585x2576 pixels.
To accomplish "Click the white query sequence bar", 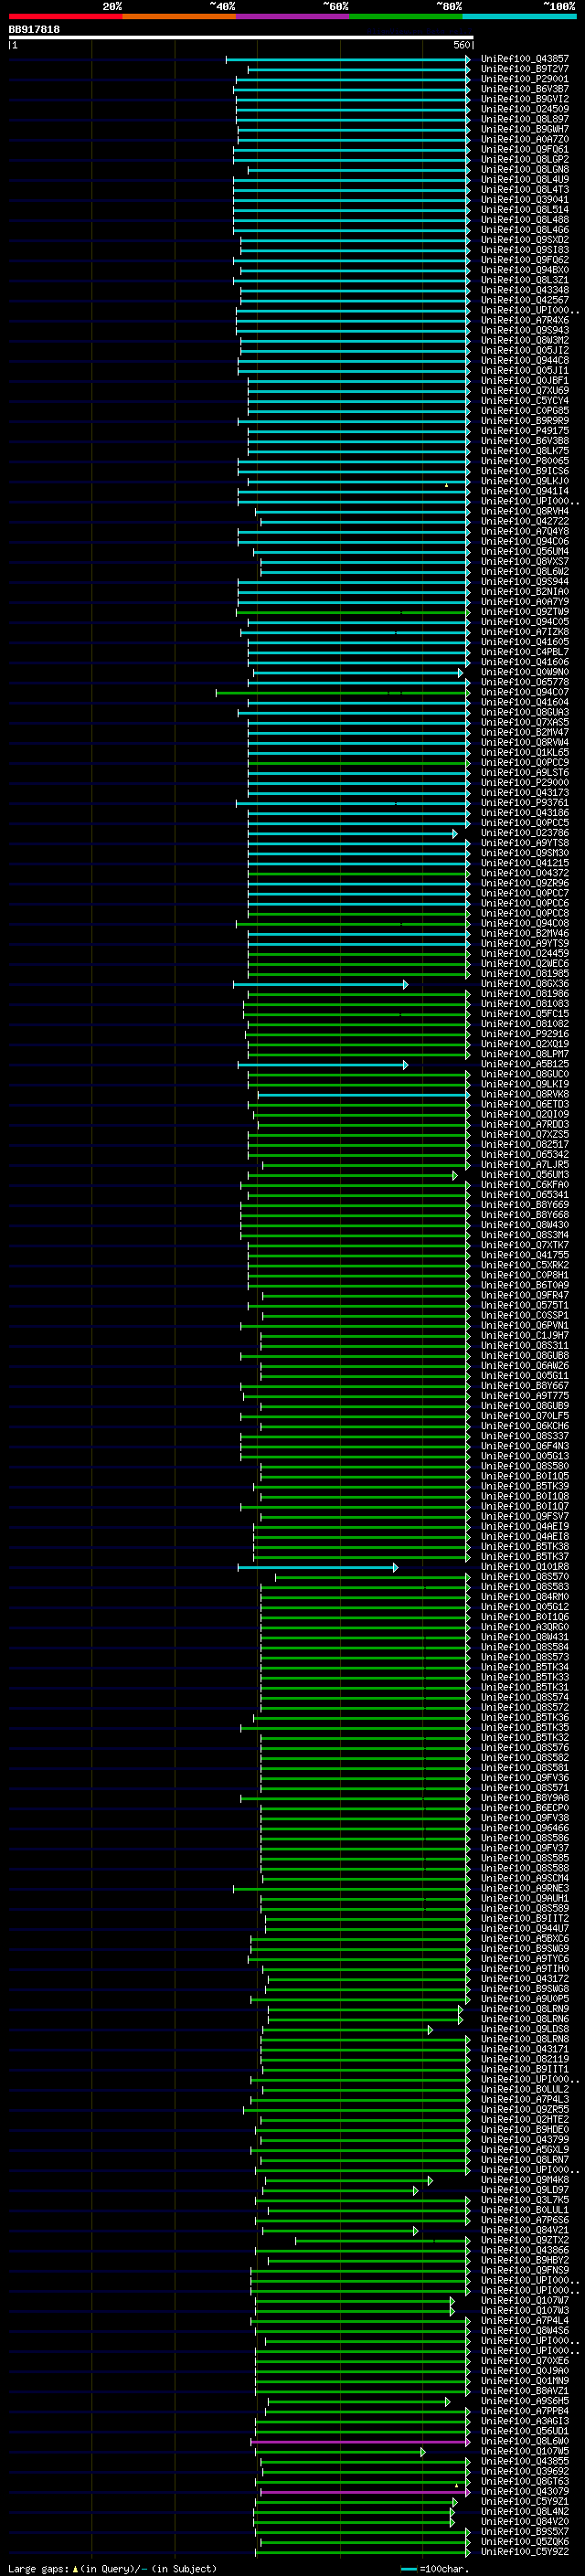I will 241,37.
